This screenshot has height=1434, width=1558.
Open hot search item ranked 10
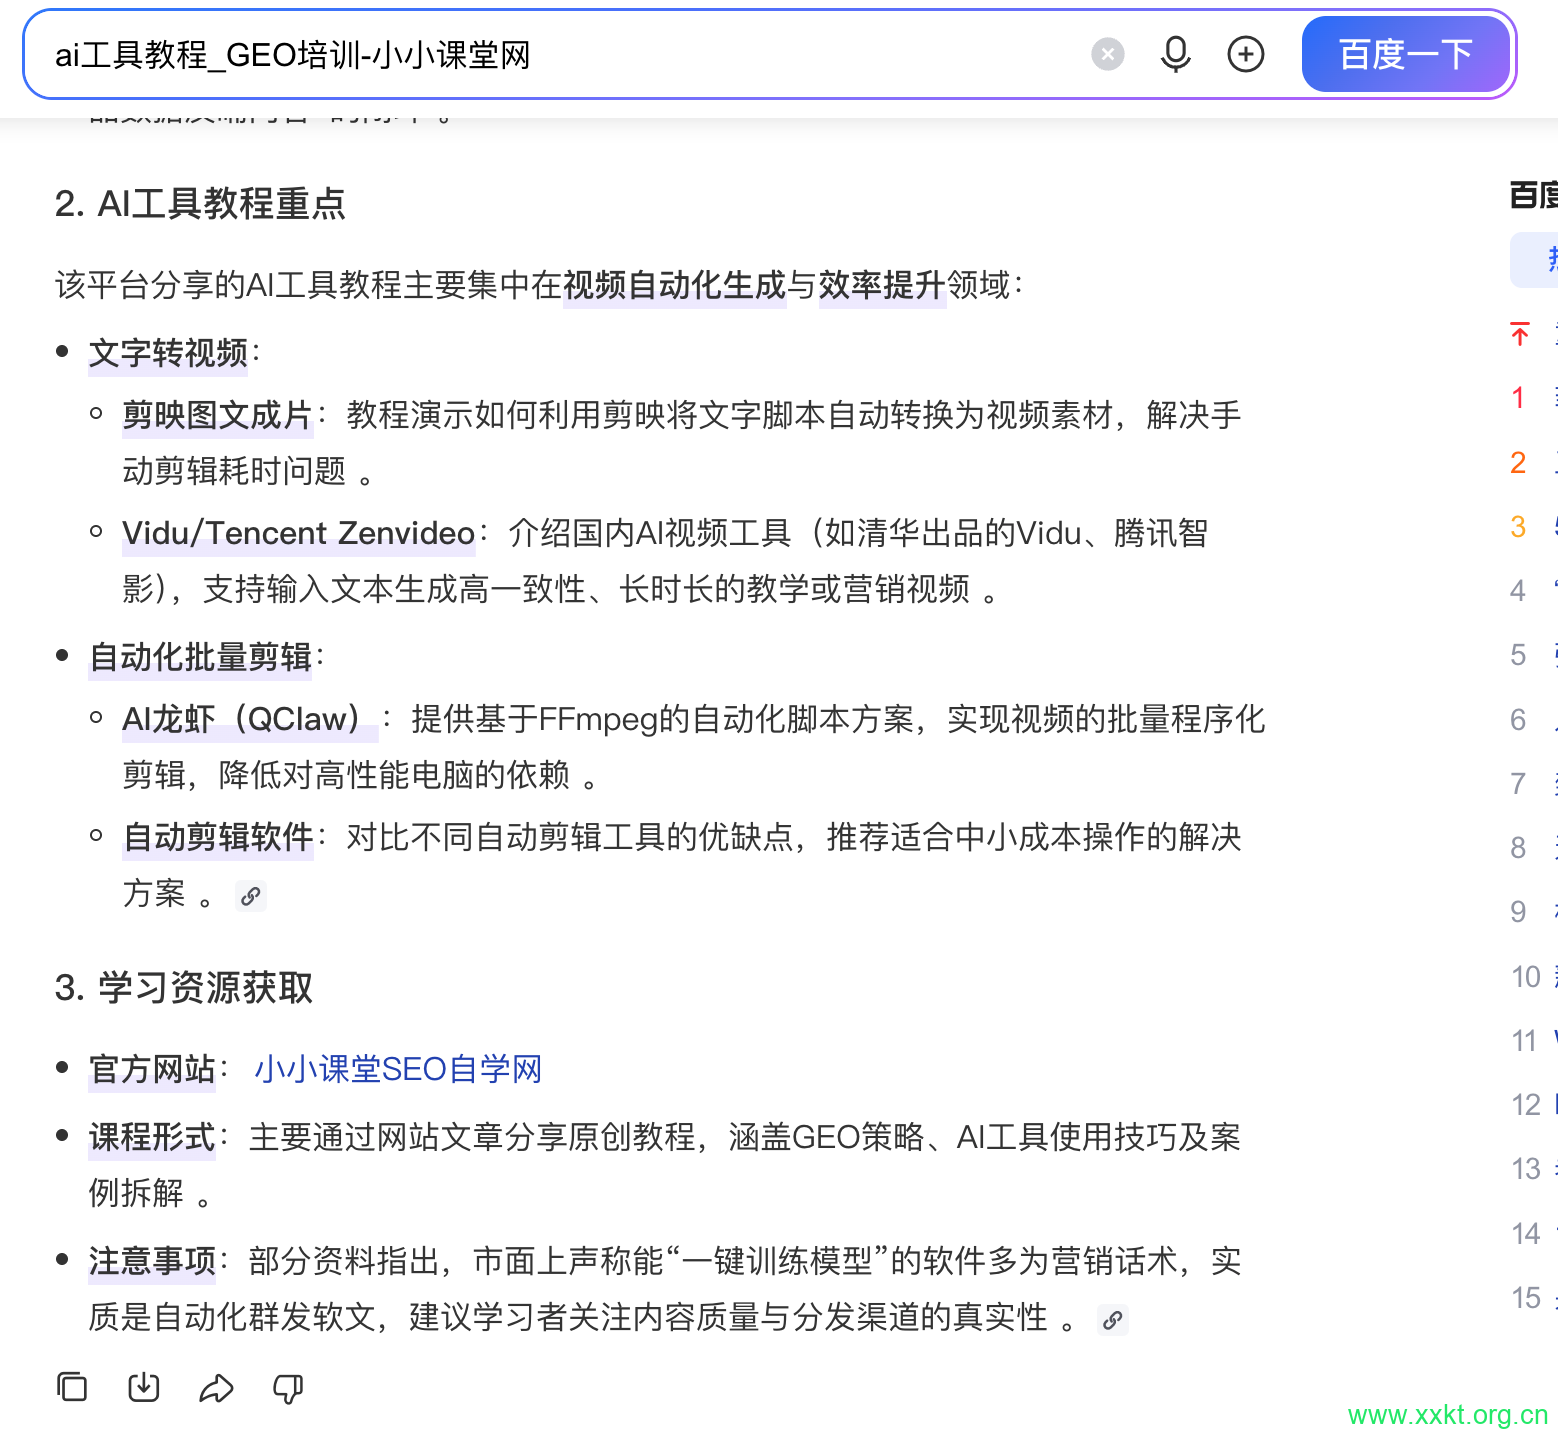coord(1535,976)
